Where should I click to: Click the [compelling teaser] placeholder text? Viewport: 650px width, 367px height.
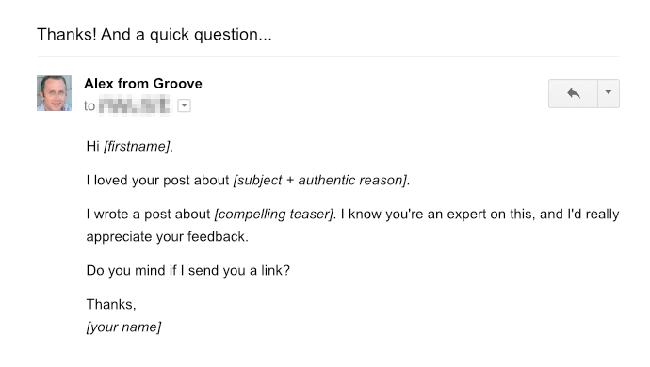click(x=274, y=214)
